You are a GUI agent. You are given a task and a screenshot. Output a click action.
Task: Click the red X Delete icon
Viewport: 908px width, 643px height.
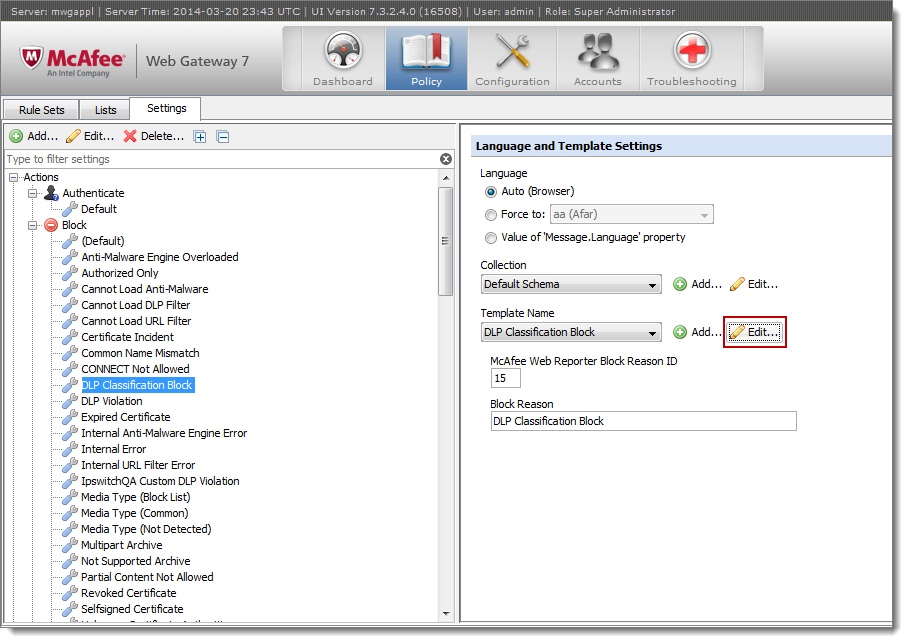point(130,137)
